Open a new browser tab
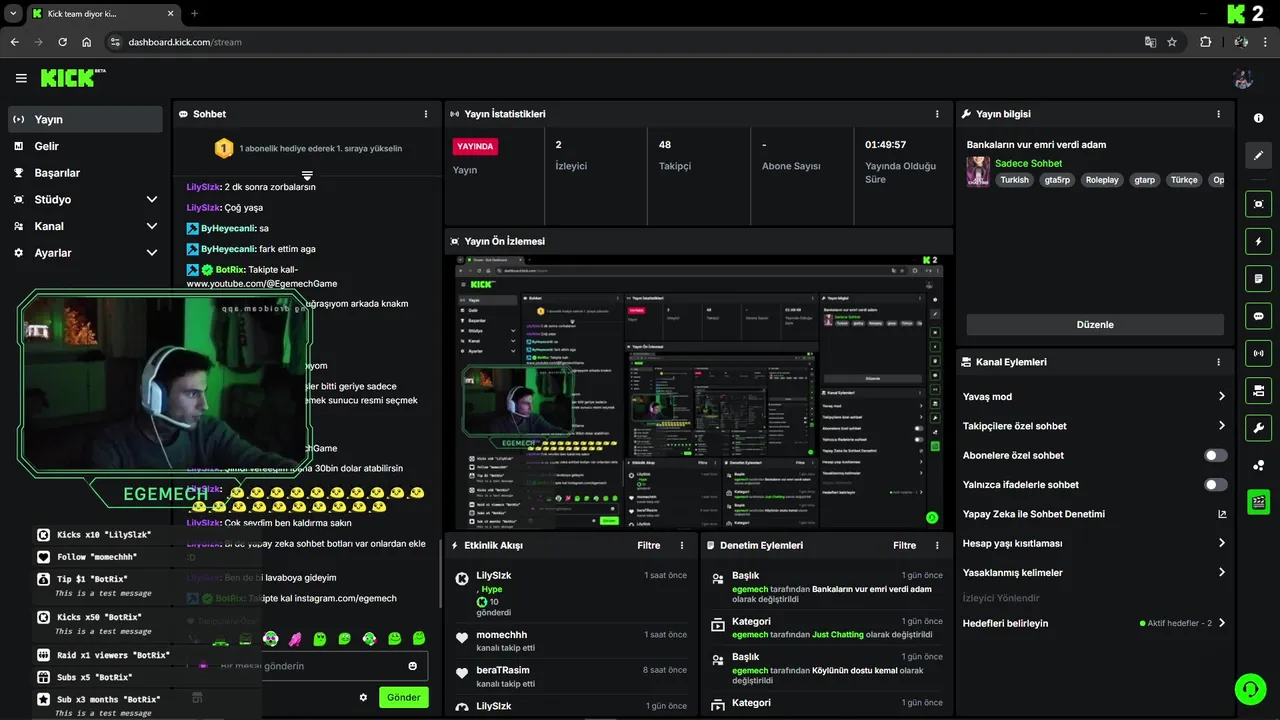1280x720 pixels. pos(194,13)
